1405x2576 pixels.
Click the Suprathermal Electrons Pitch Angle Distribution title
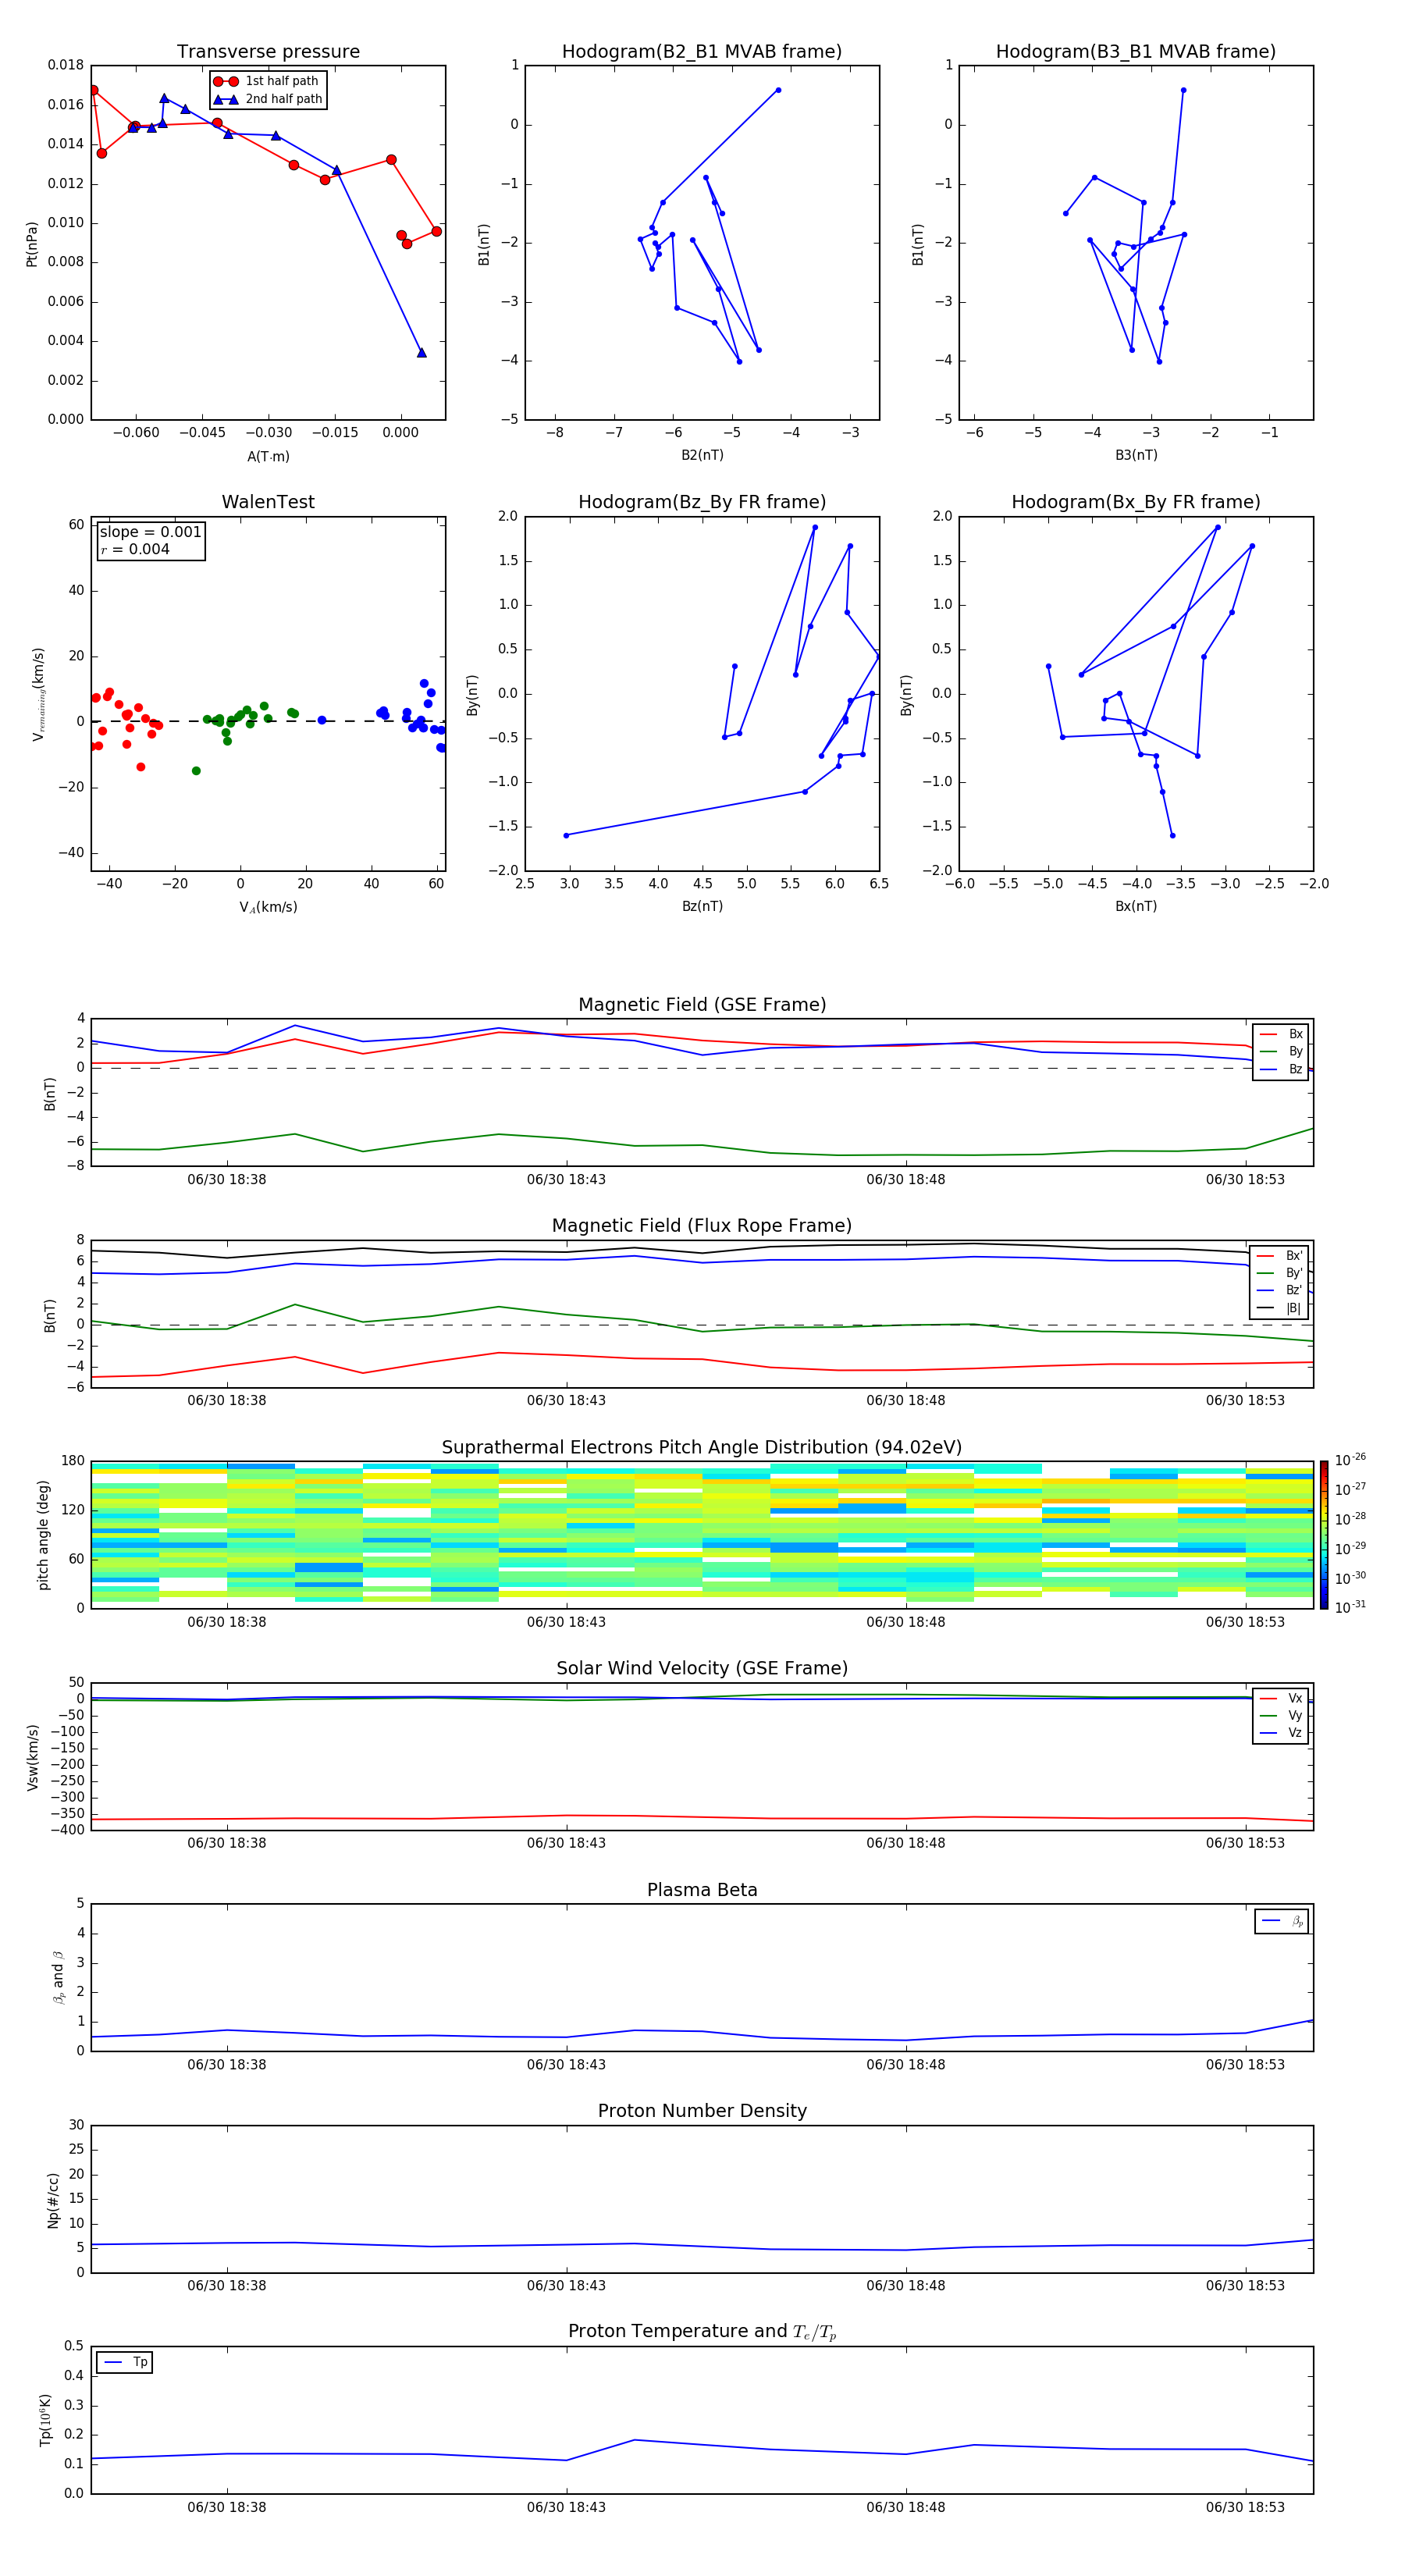(x=702, y=1448)
